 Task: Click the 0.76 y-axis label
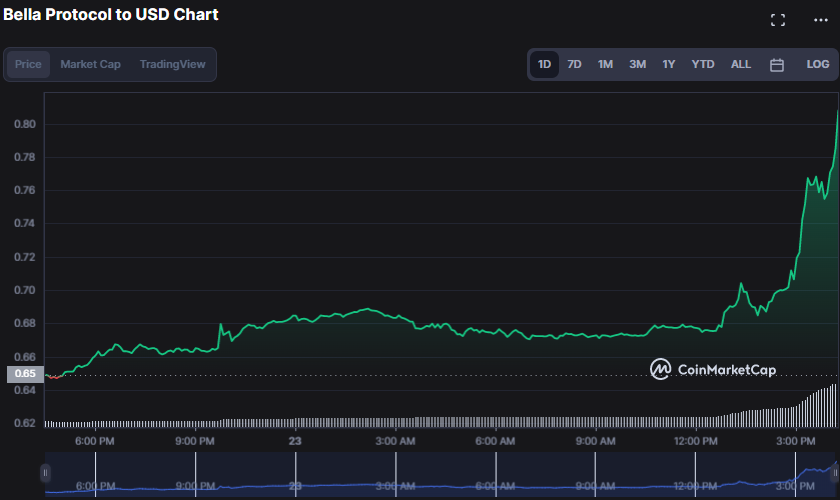[x=25, y=190]
